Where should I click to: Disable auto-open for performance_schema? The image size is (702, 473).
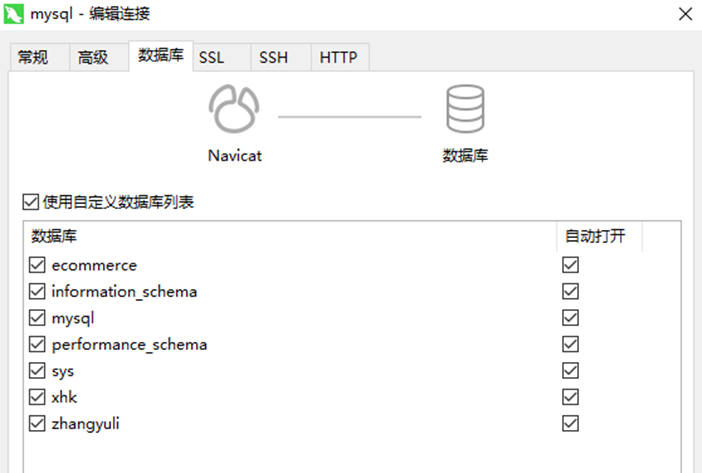point(571,345)
